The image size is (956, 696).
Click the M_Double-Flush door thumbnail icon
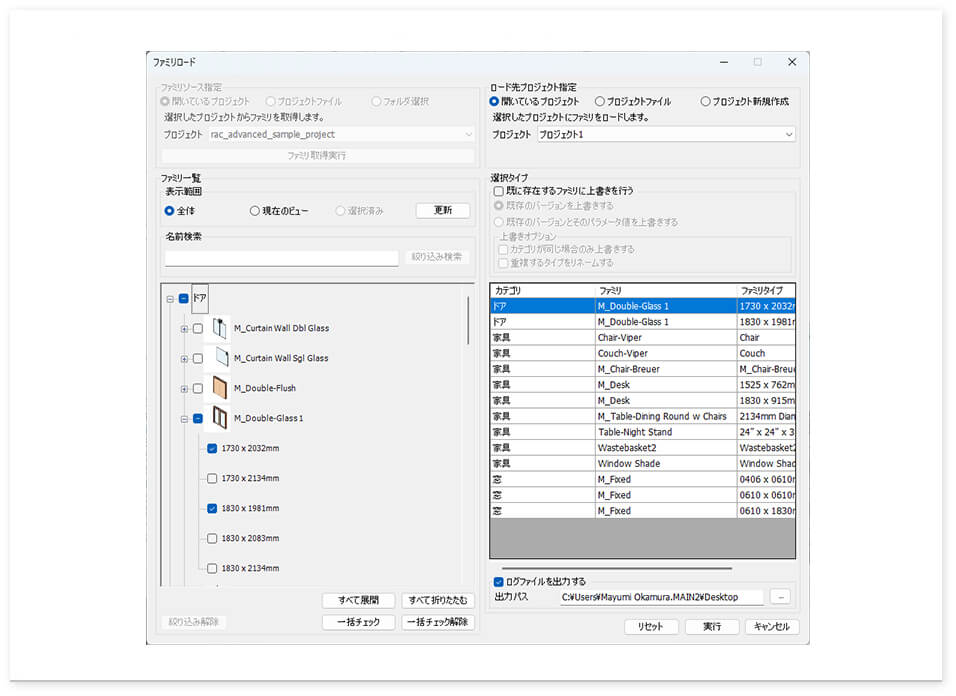(218, 388)
